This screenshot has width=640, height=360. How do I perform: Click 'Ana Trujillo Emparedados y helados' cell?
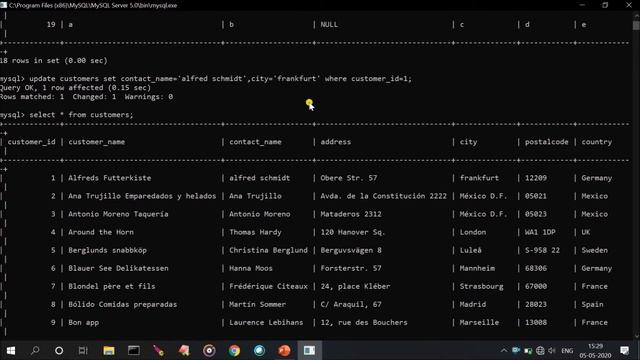coord(142,196)
